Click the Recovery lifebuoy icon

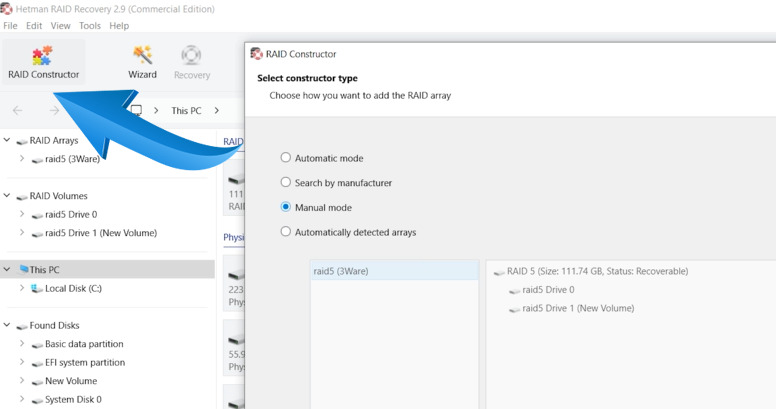pyautogui.click(x=191, y=55)
